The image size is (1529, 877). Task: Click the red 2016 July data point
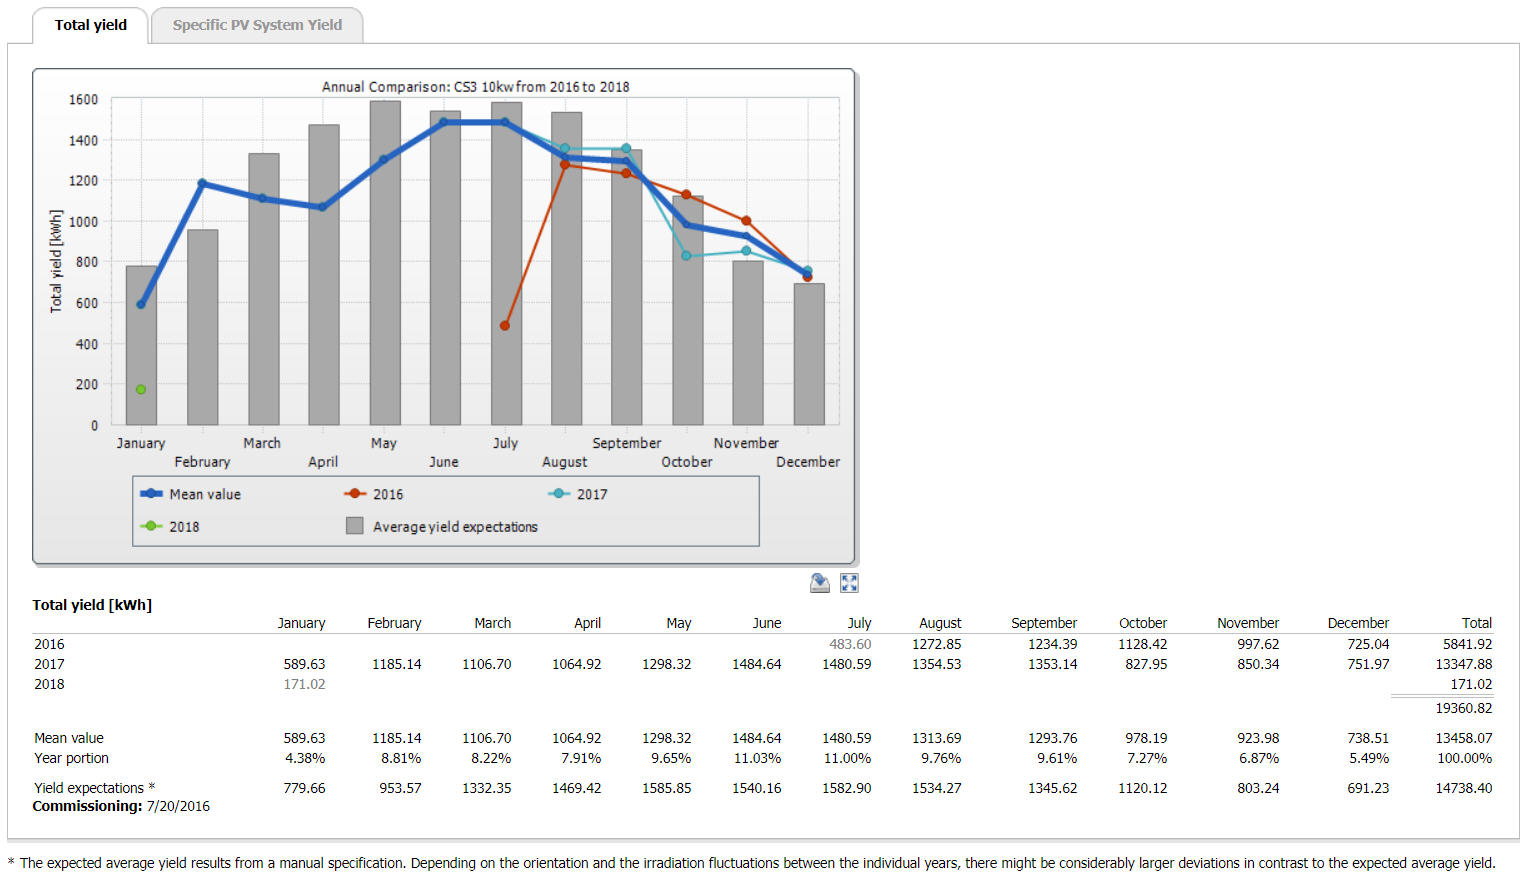point(505,325)
